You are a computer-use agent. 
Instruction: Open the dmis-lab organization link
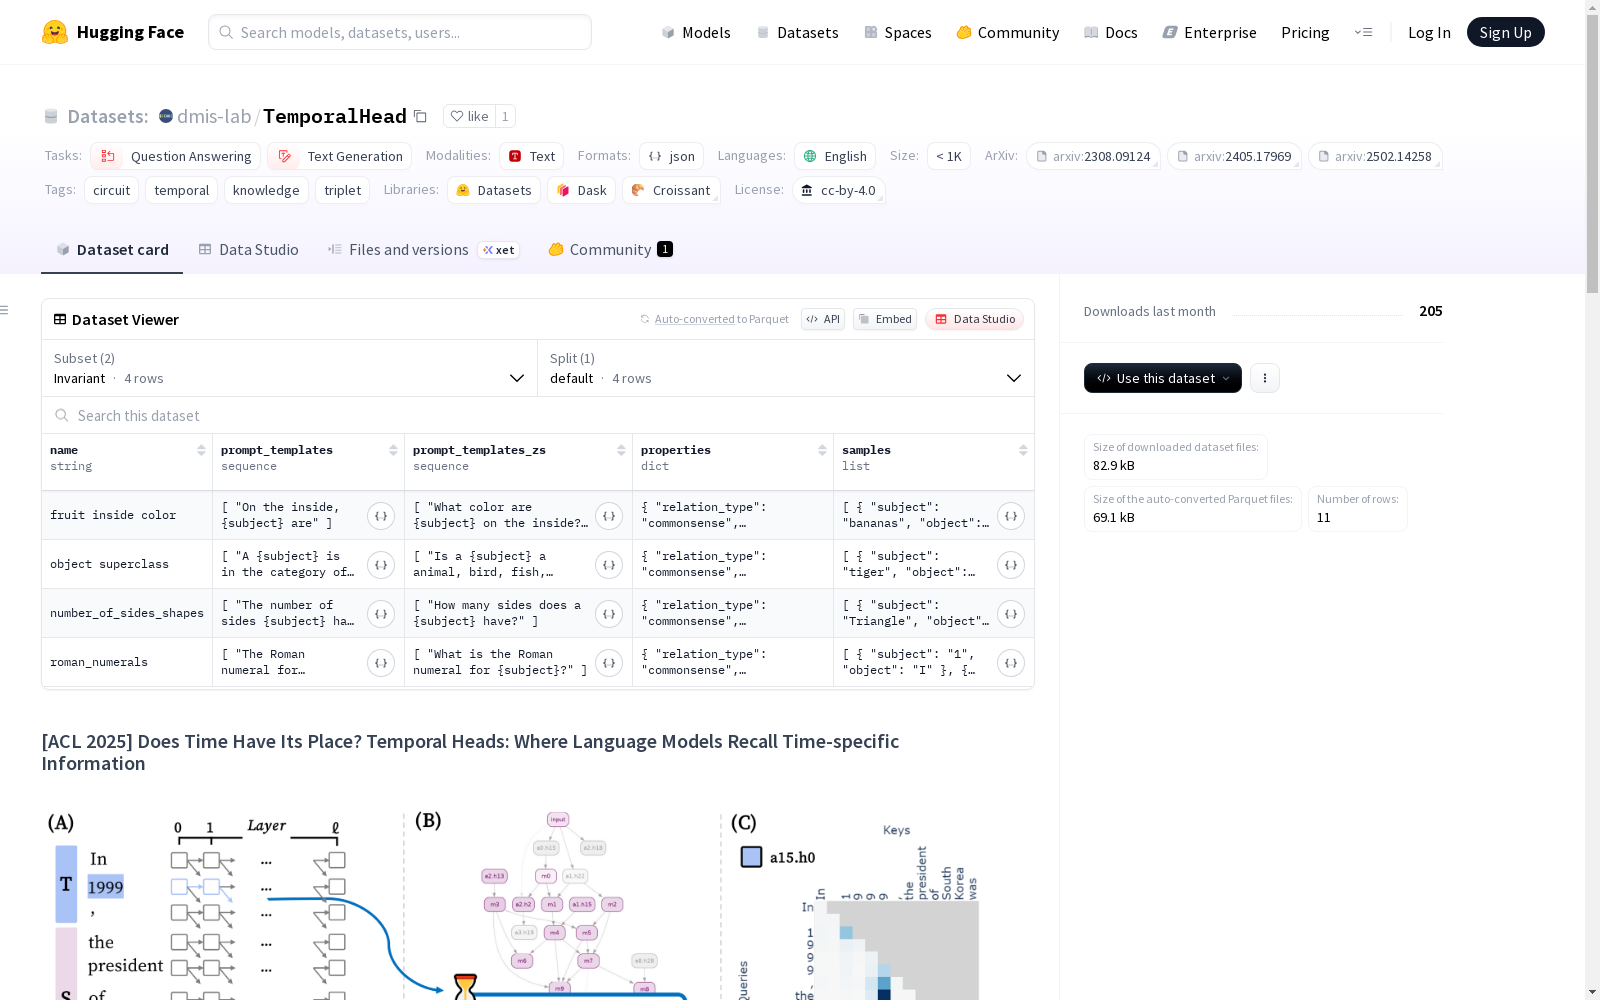[x=214, y=116]
